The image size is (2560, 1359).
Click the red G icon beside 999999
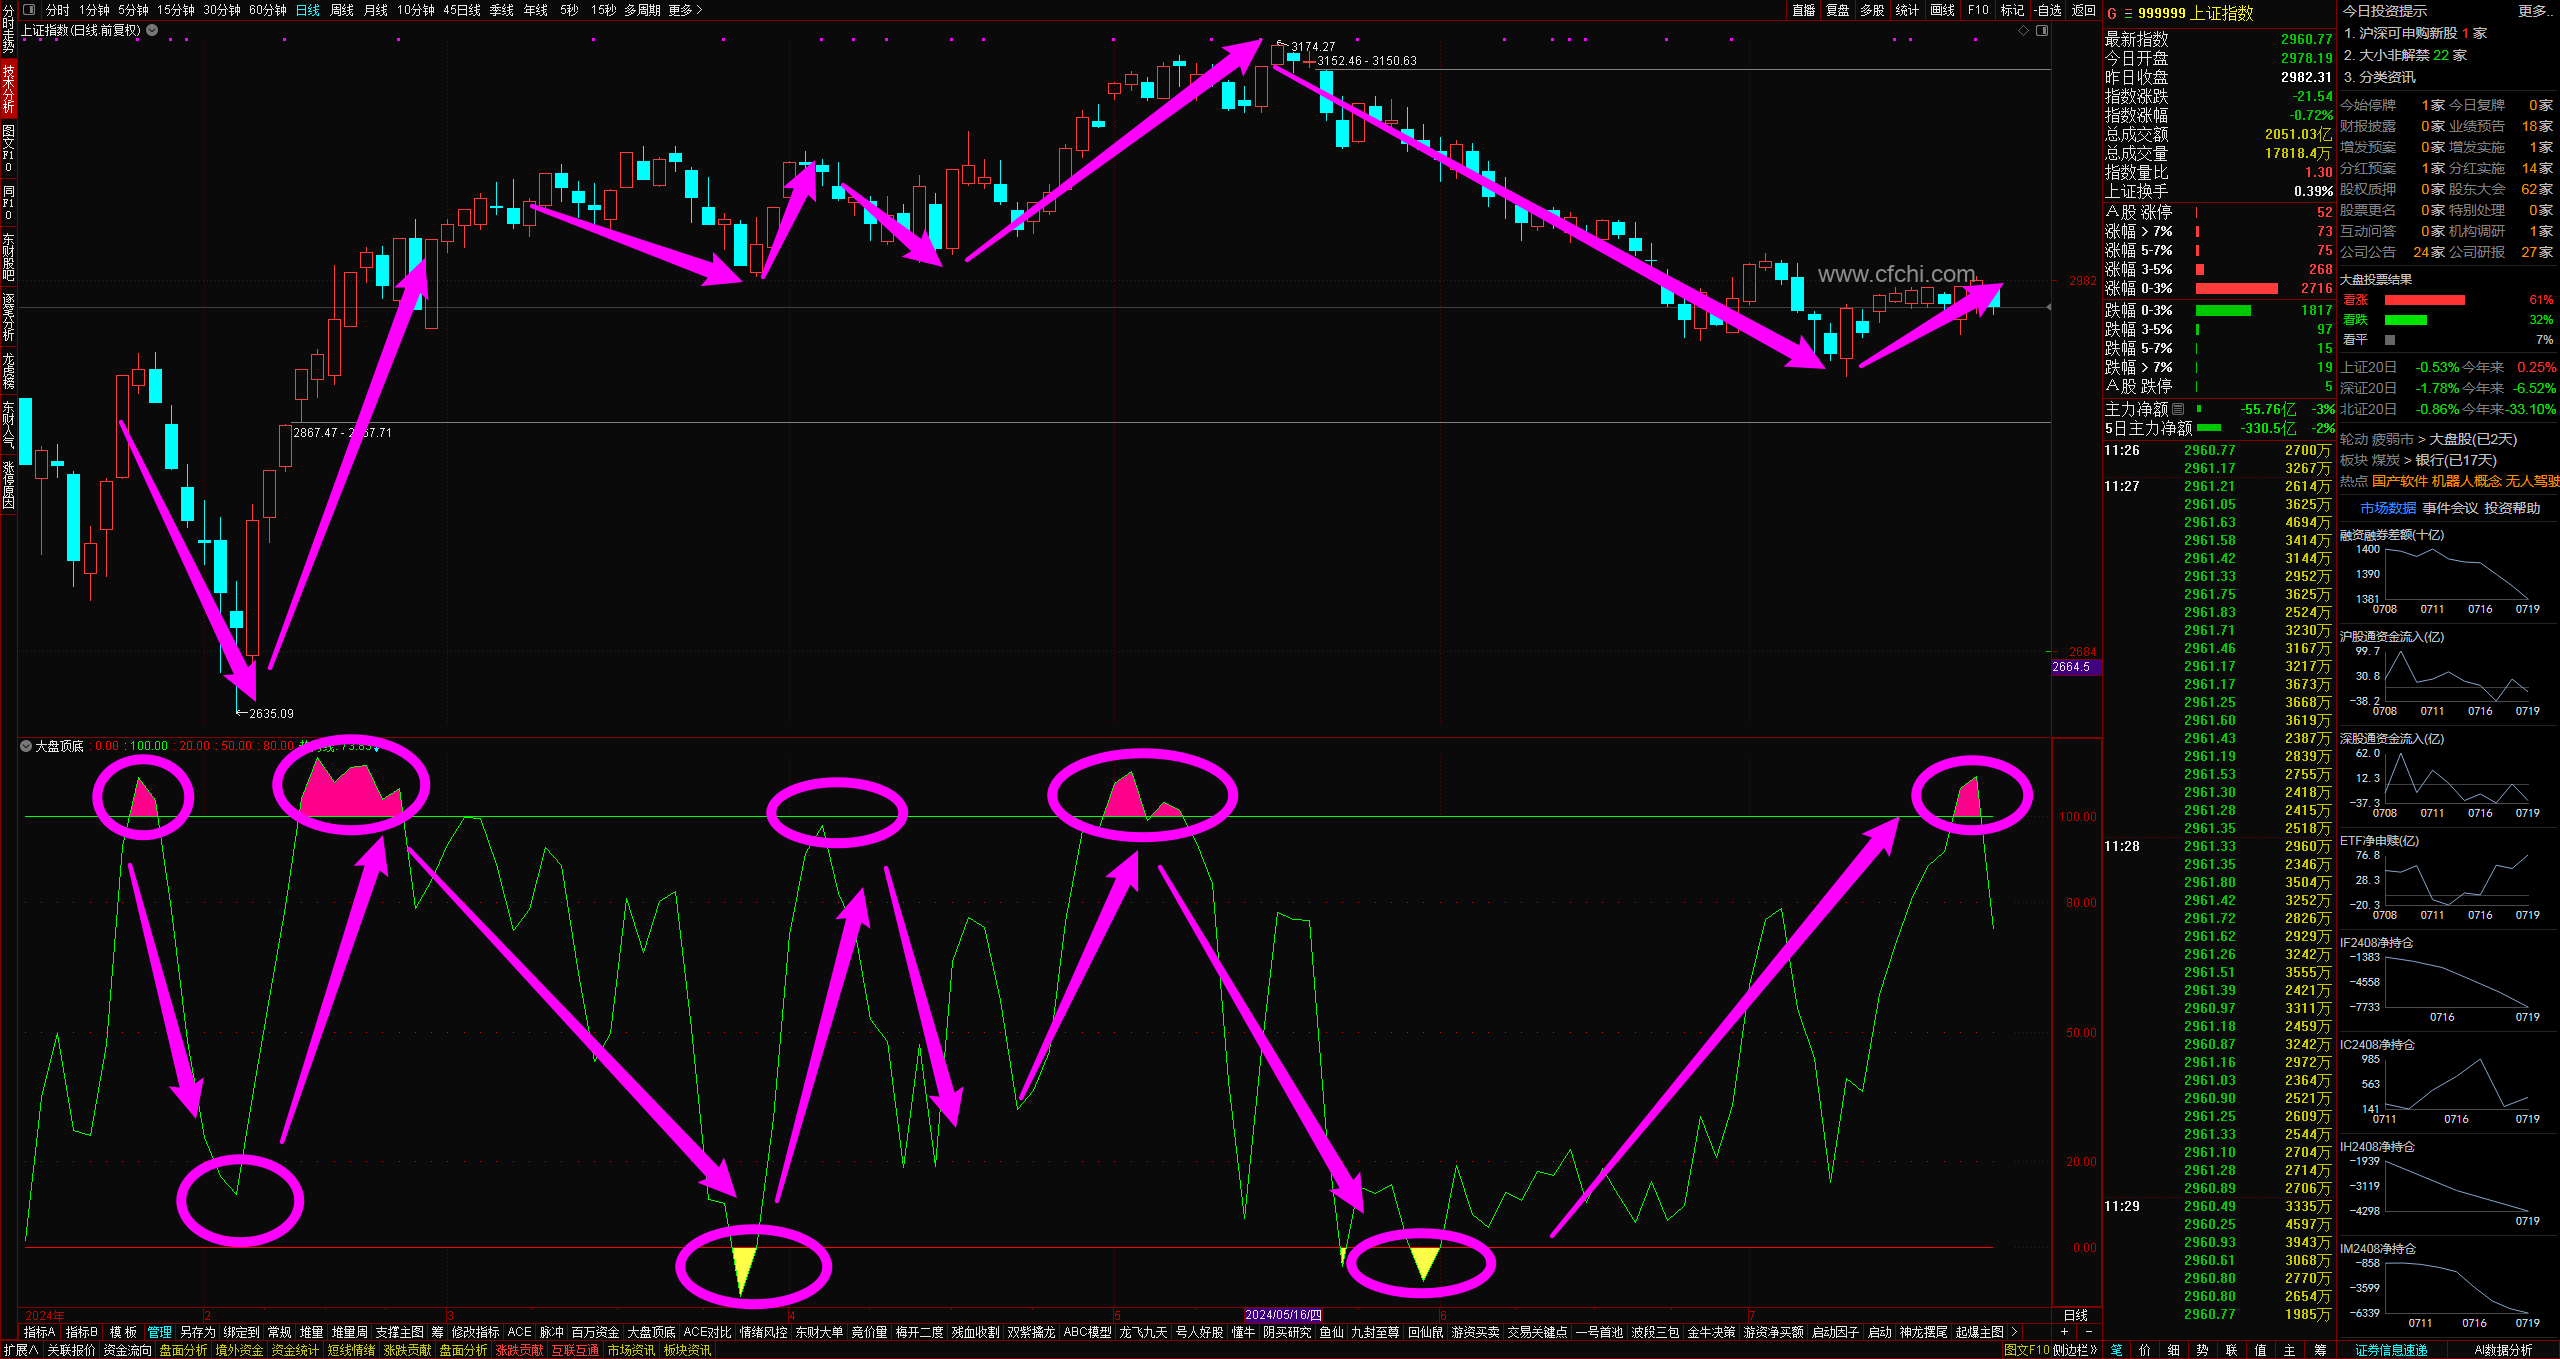pyautogui.click(x=2111, y=13)
